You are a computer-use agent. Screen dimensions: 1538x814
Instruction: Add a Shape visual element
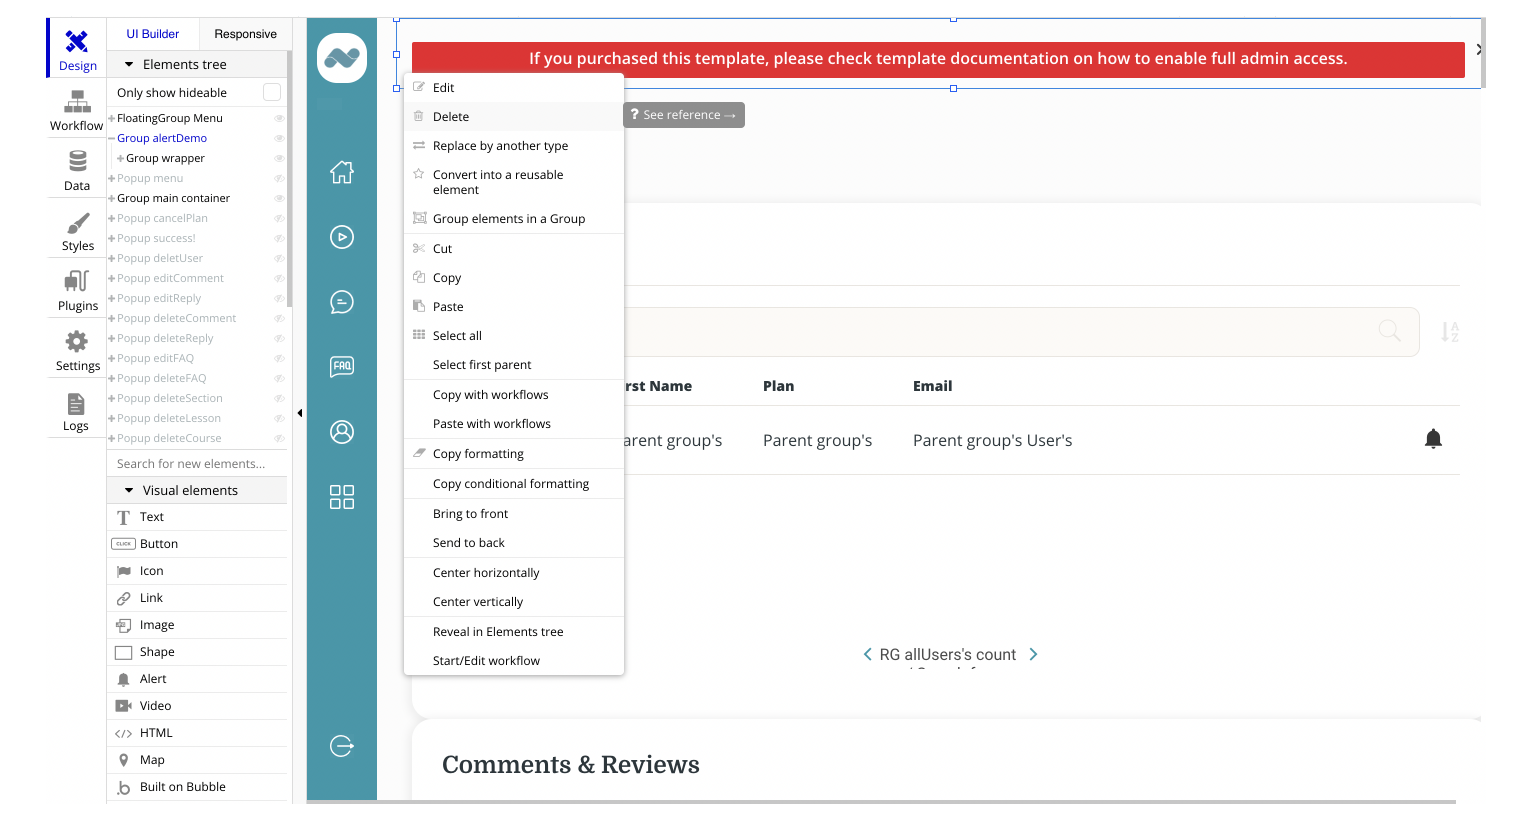(197, 652)
